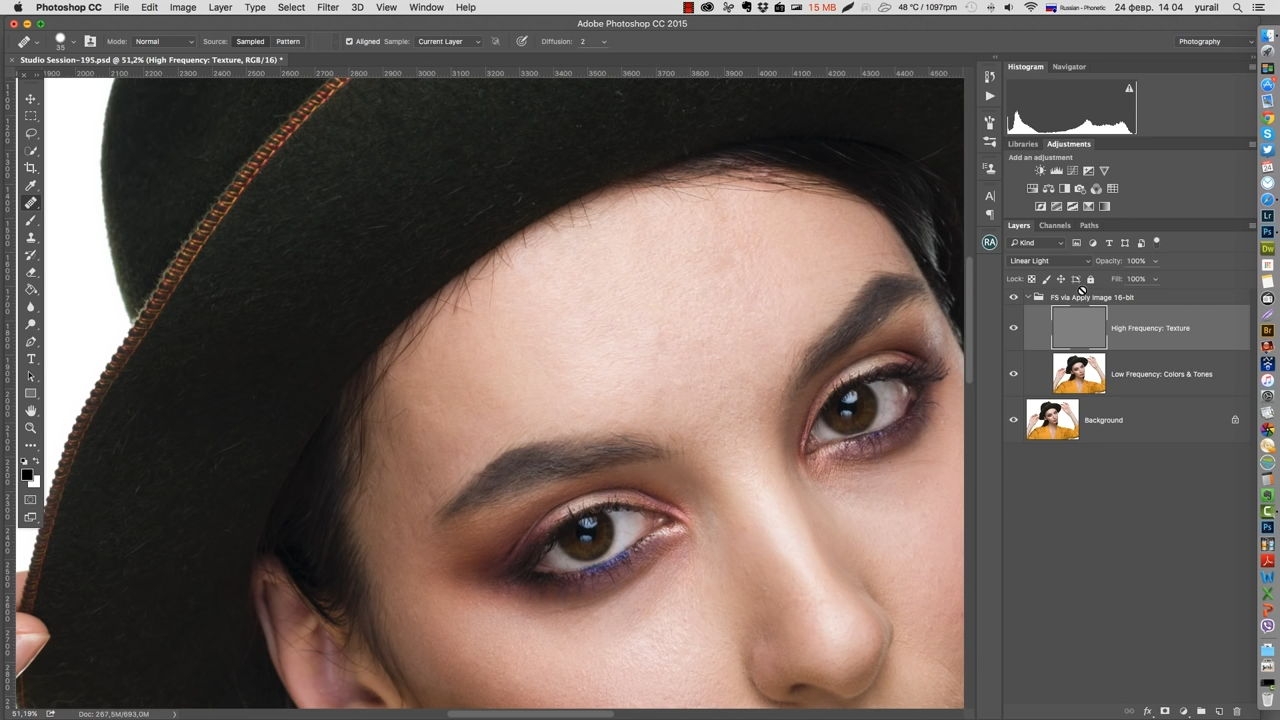
Task: Add a Brightness/Contrast adjustment
Action: tap(1040, 171)
